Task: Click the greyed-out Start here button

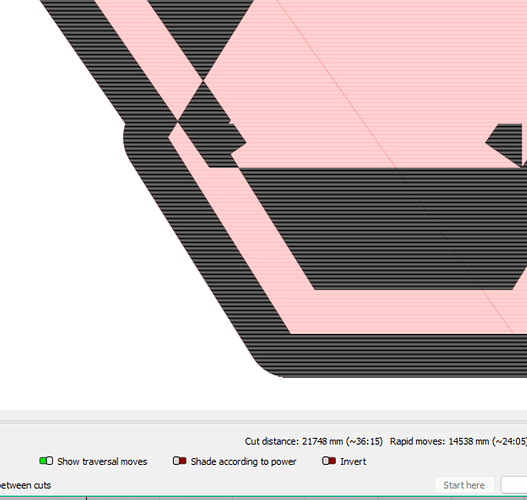Action: 464,485
